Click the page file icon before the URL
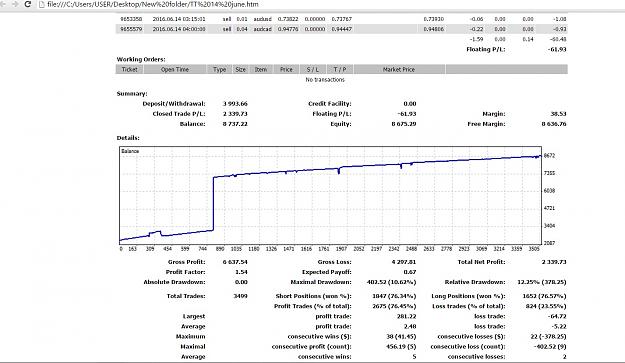The image size is (625, 363). coord(41,4)
